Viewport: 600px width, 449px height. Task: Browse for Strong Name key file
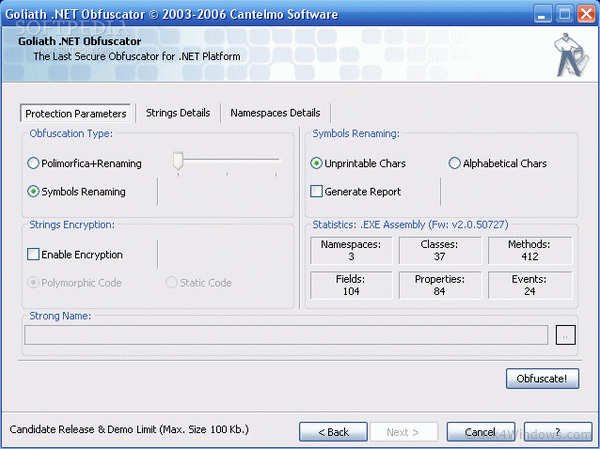[566, 335]
